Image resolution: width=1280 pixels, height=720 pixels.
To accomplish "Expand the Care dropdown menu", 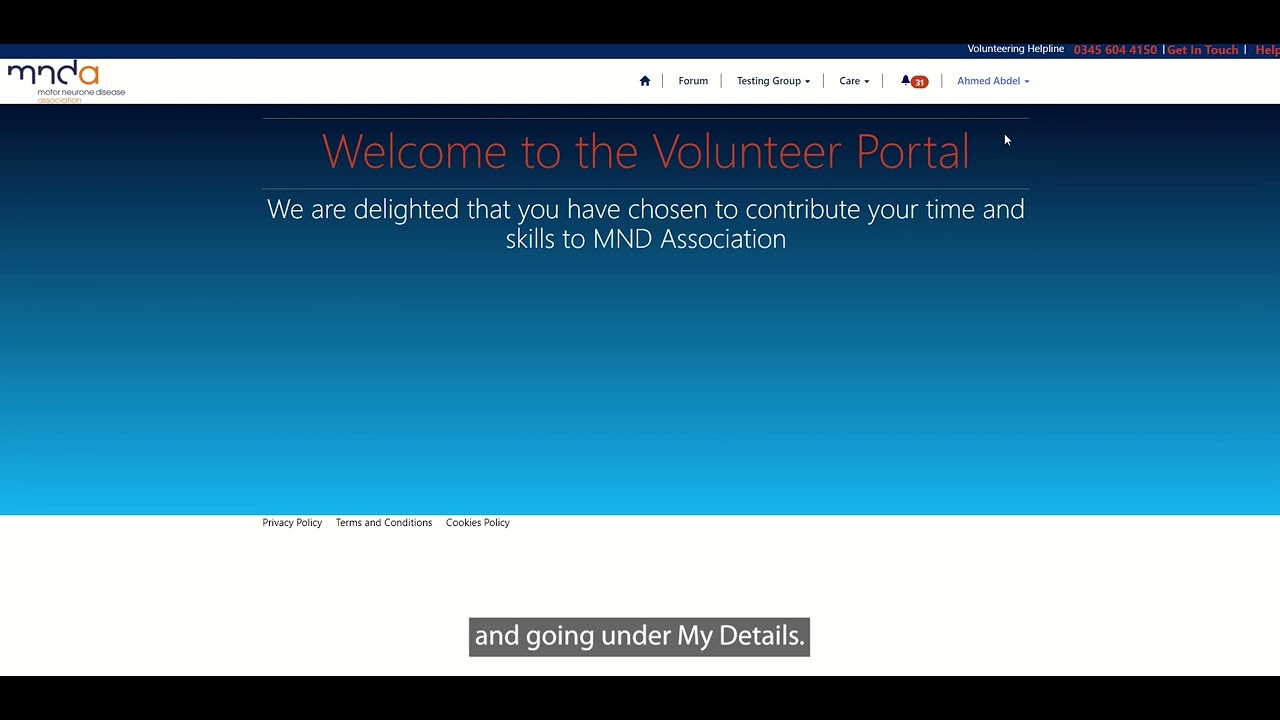I will tap(854, 81).
